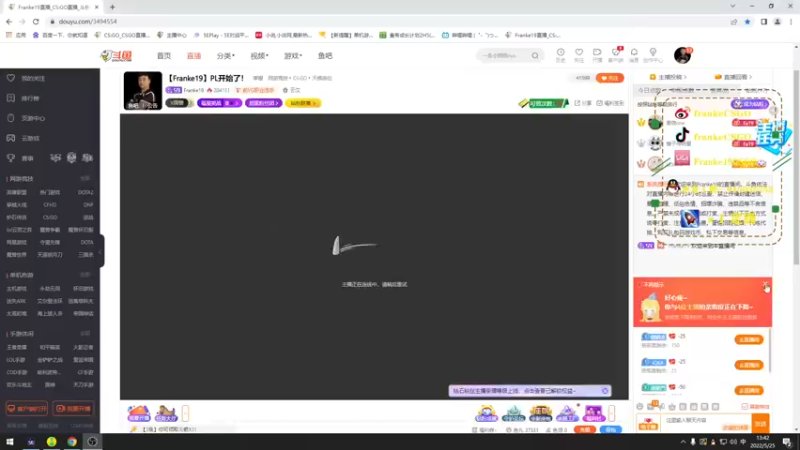Open 我的关注 heart item in sidebar
800x450 pixels.
pos(26,79)
